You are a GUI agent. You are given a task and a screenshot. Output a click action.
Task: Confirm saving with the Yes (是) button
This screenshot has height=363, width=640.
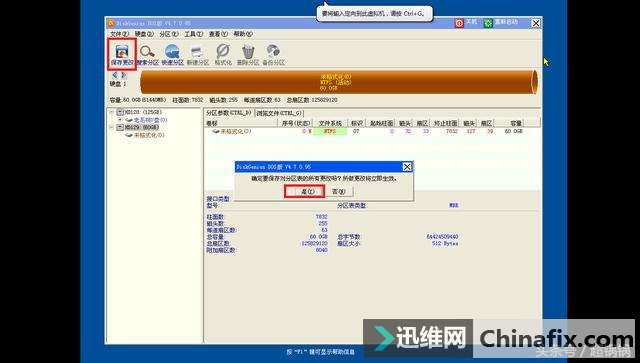click(x=305, y=191)
